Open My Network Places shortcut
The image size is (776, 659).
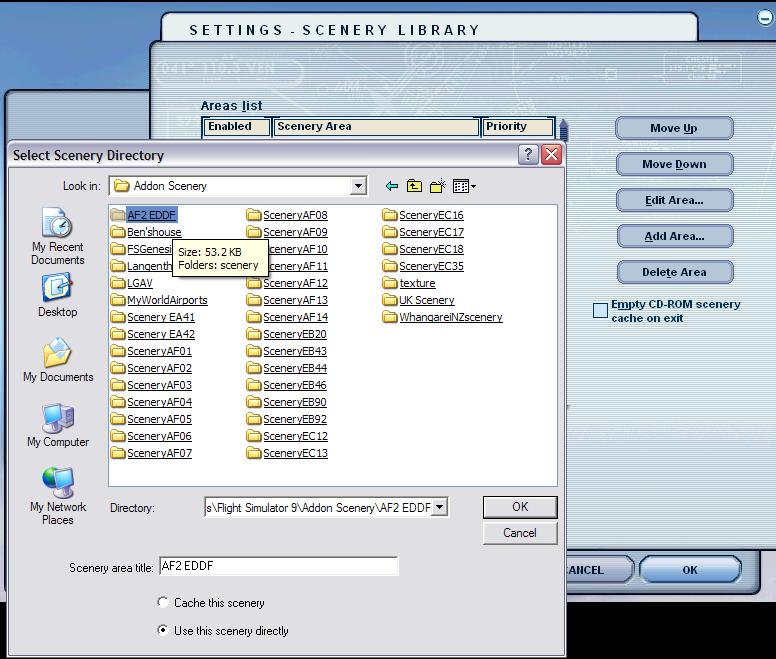coord(58,496)
